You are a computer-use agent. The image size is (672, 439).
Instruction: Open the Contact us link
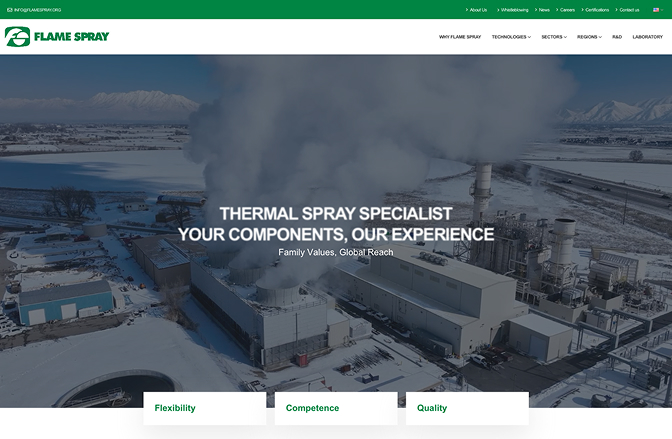tap(627, 10)
